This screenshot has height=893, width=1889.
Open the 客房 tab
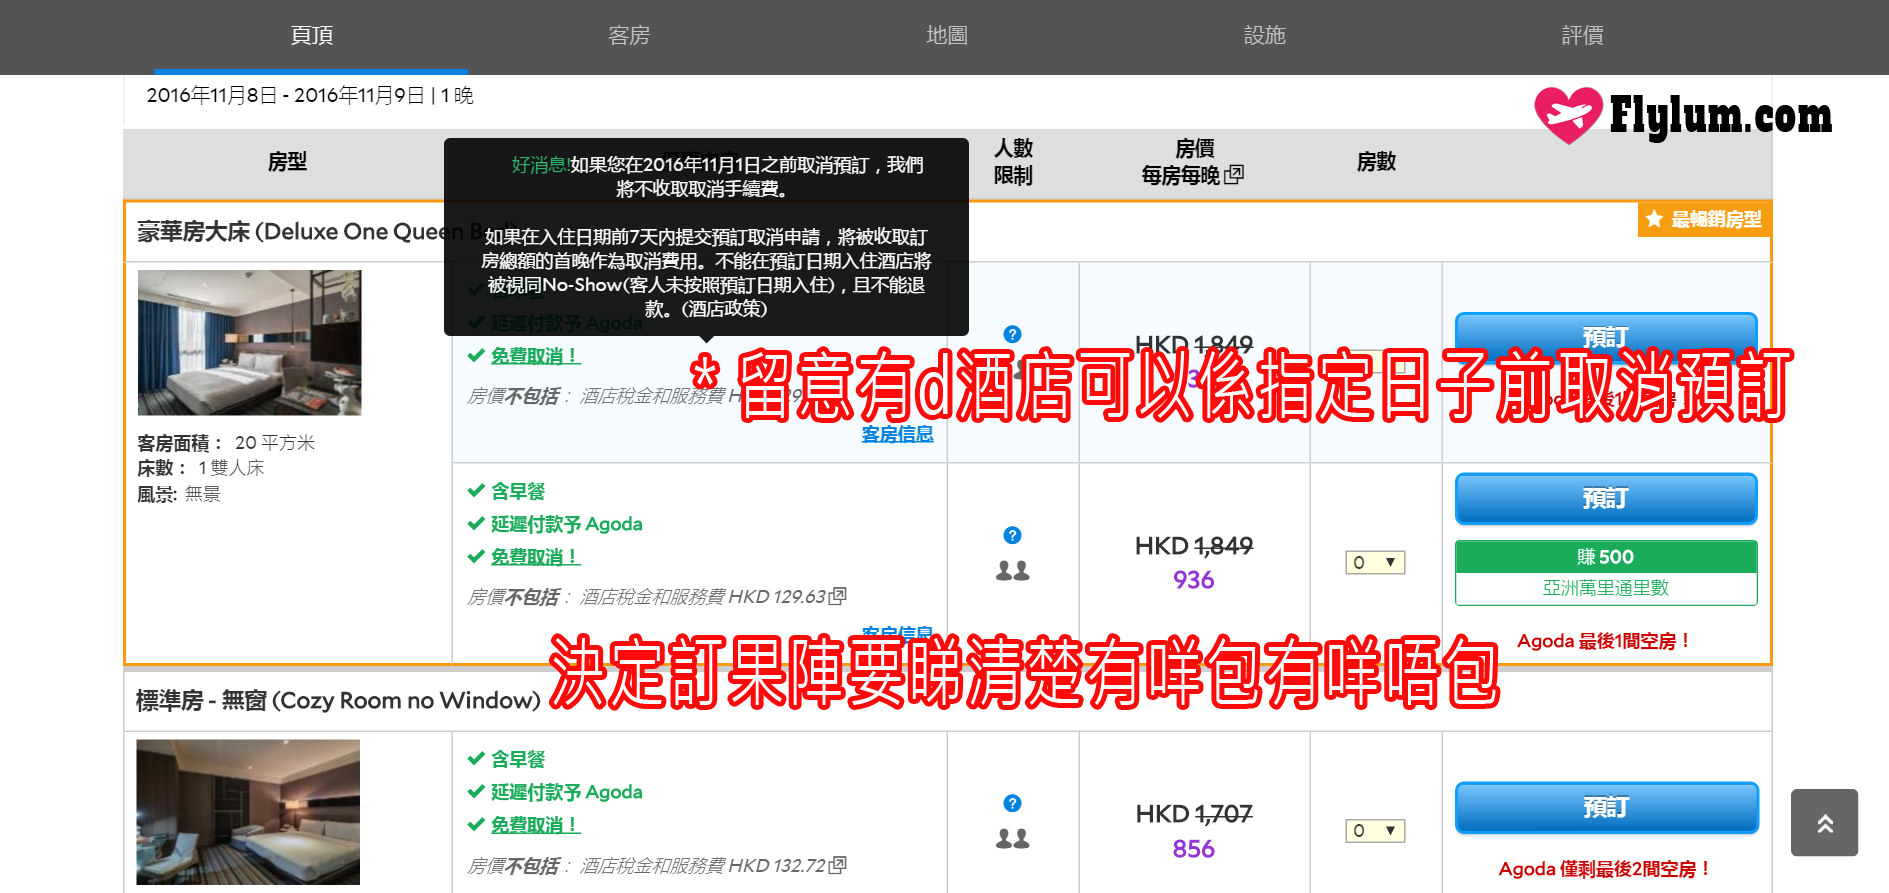[629, 36]
